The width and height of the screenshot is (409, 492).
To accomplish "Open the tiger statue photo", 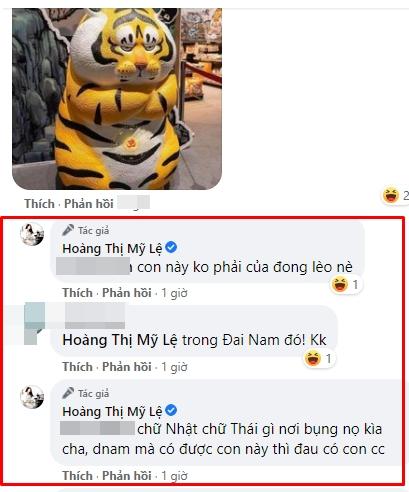I will pos(117,99).
